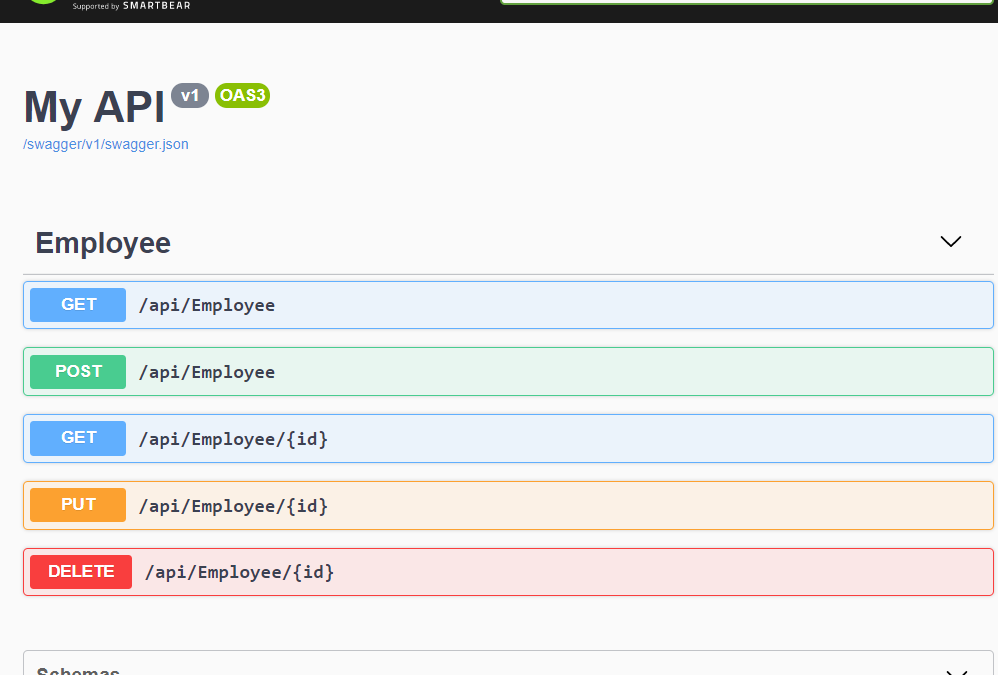This screenshot has width=998, height=675.
Task: Expand the PUT /api/Employee/{id} endpoint path
Action: [x=233, y=506]
